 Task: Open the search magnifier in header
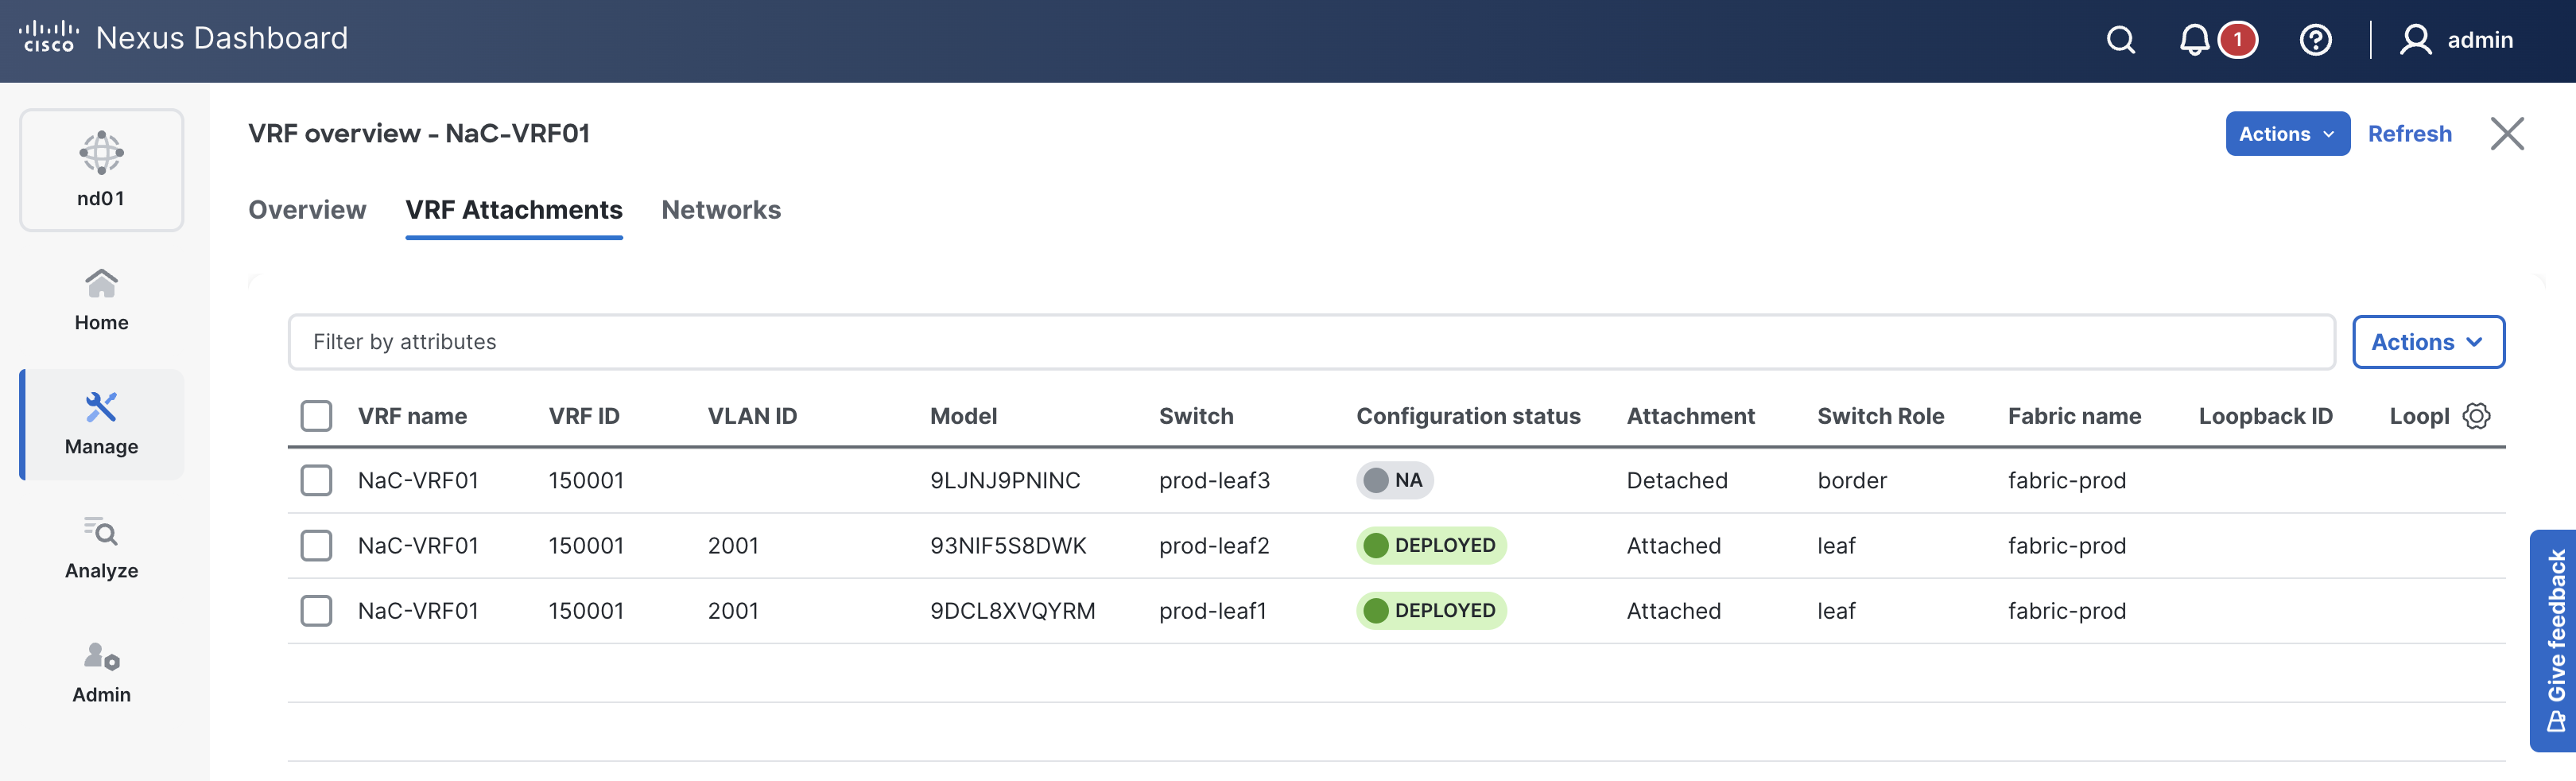click(2120, 40)
